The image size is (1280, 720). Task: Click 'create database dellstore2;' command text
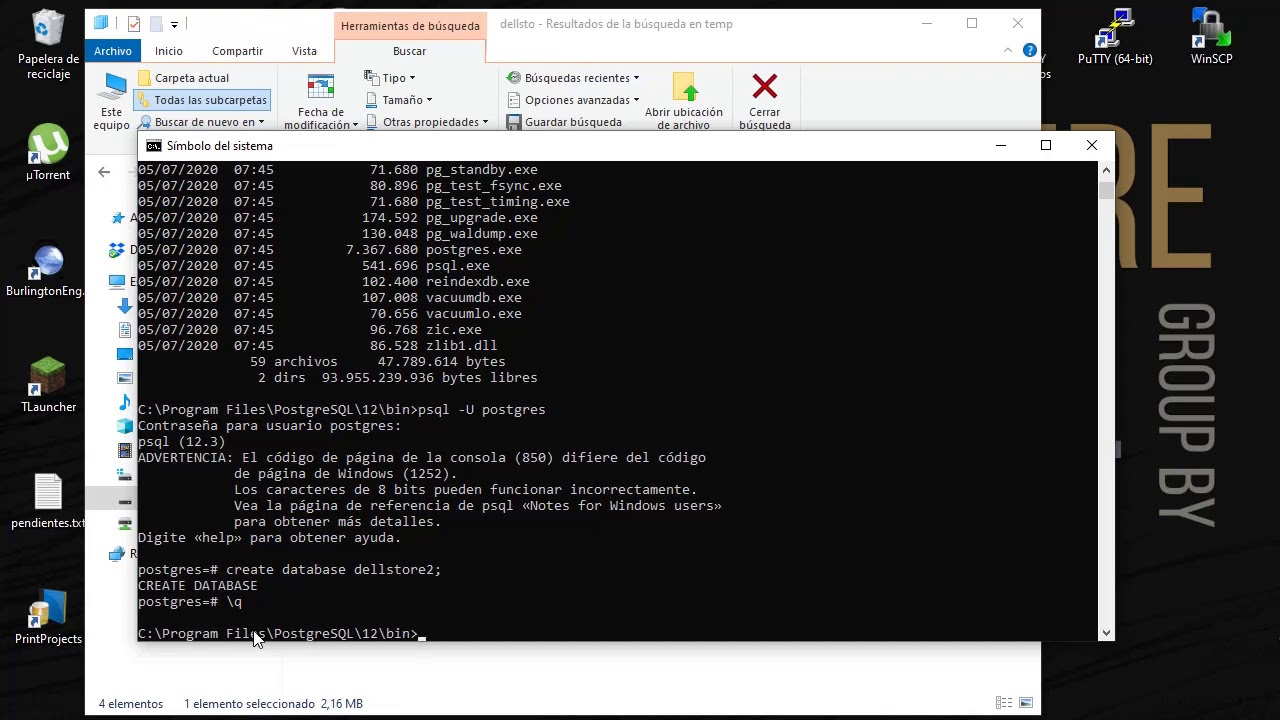pos(334,570)
